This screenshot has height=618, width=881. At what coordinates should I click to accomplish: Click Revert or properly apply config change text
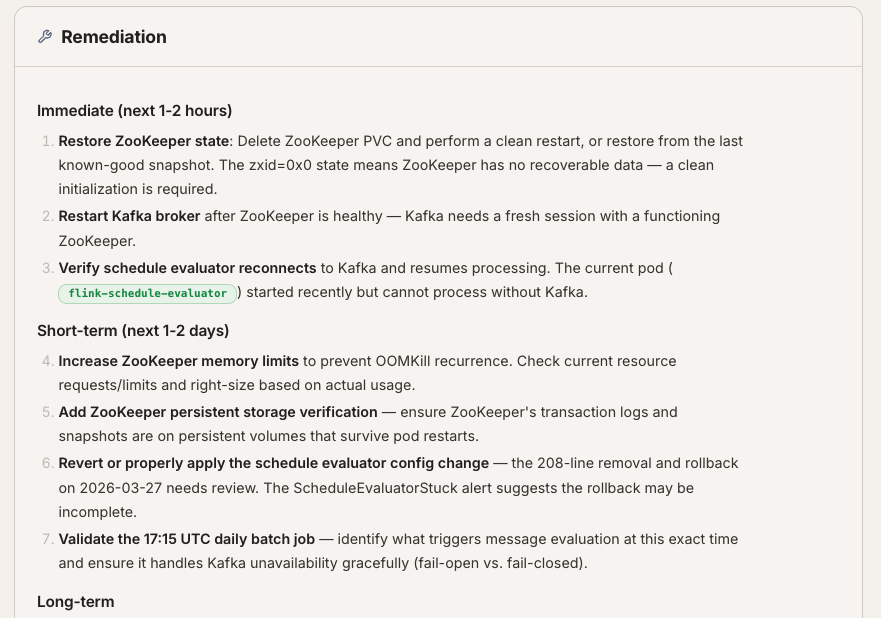pos(274,463)
